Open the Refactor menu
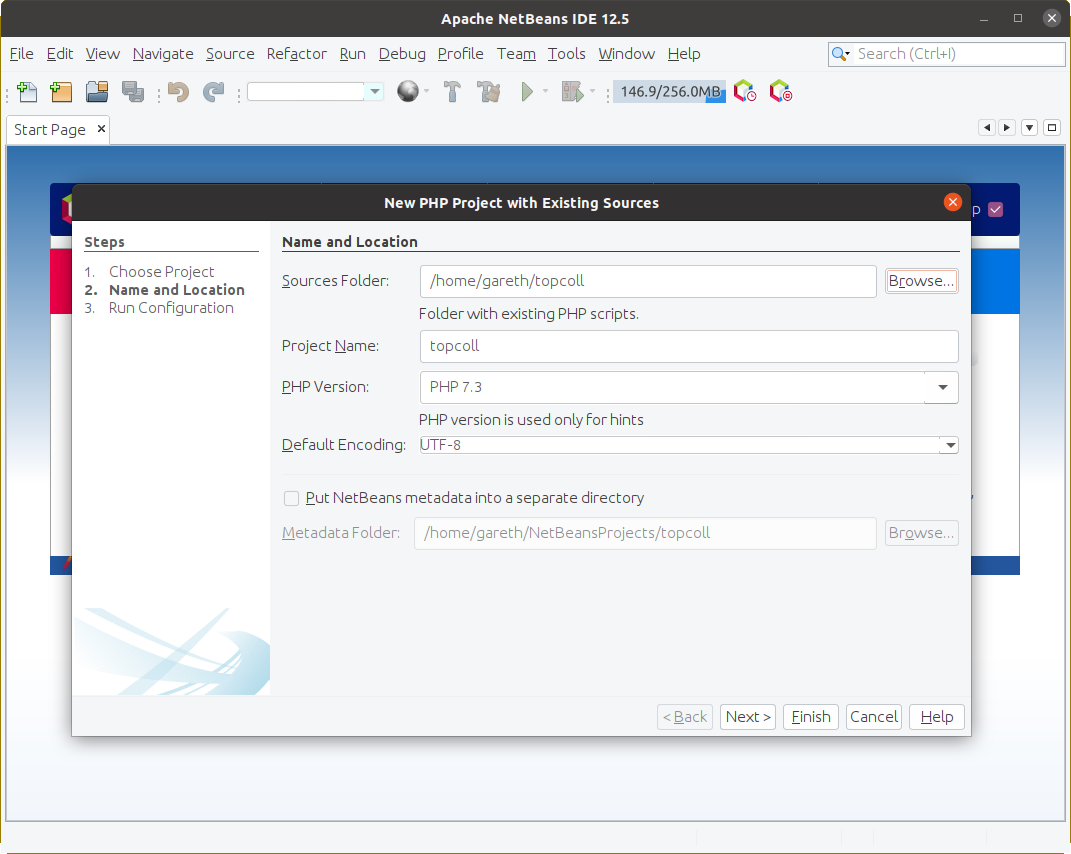 [296, 54]
